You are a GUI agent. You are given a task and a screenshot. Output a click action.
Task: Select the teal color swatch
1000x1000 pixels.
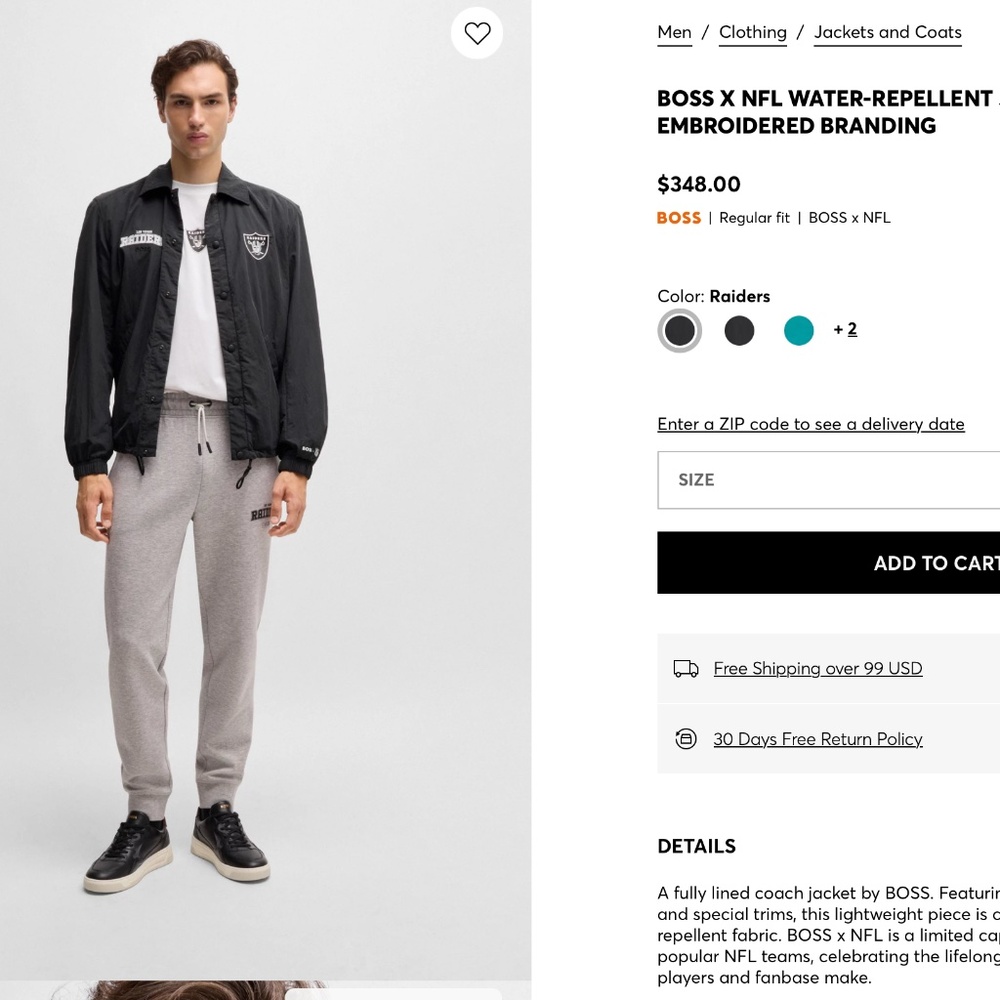(798, 330)
